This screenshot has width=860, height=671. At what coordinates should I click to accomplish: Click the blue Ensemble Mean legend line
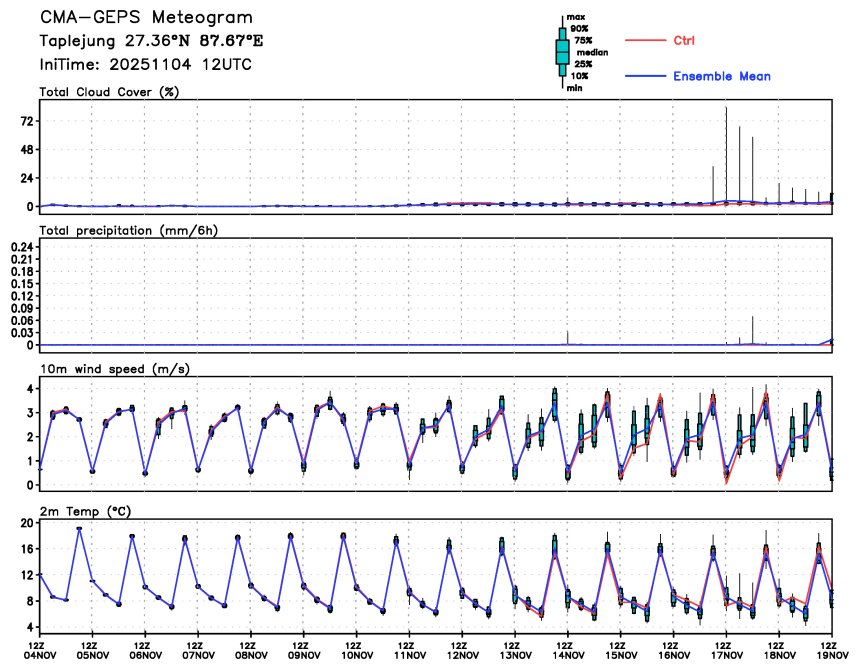click(644, 77)
